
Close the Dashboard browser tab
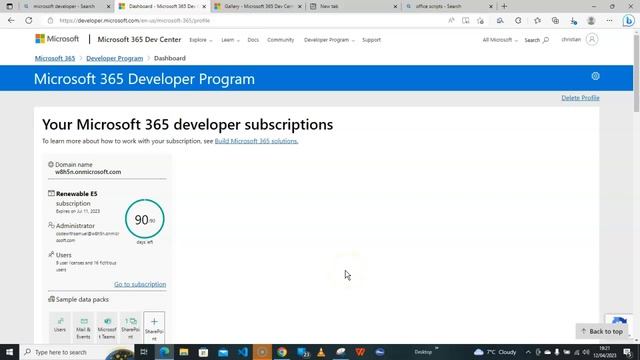coord(204,7)
